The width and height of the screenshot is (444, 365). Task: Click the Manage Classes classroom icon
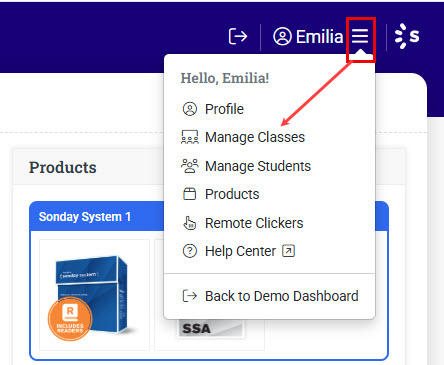pyautogui.click(x=190, y=137)
